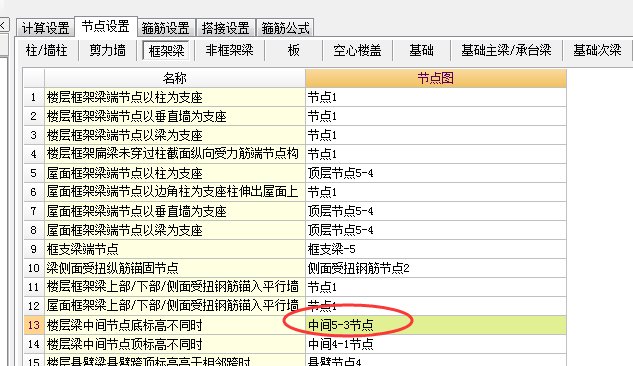This screenshot has height=366, width=633.
Task: Select the 非框架梁 component tab
Action: (229, 50)
